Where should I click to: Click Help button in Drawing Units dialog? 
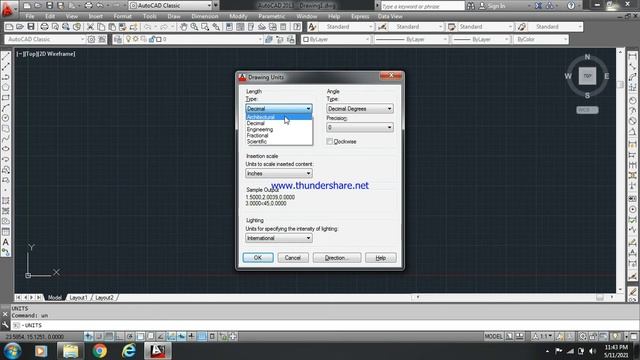(x=380, y=258)
